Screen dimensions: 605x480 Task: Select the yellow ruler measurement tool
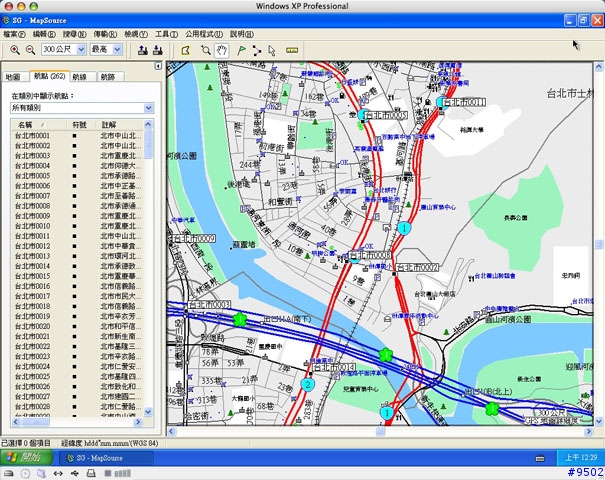pos(292,51)
